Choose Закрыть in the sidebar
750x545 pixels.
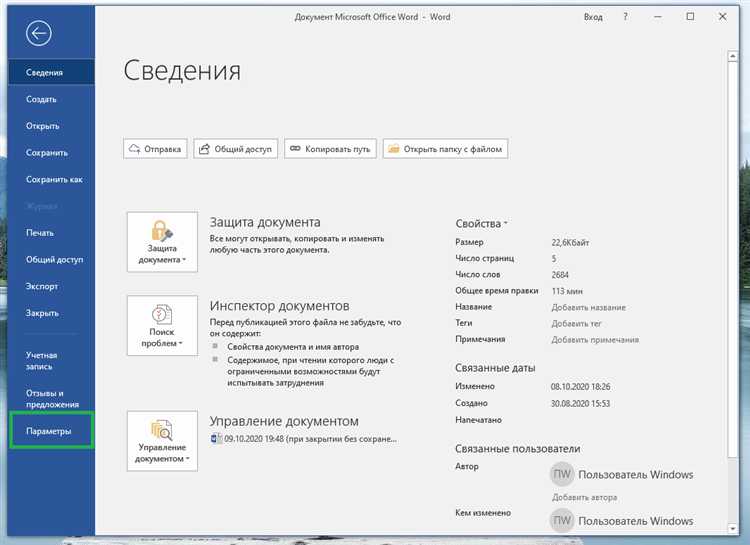[x=51, y=313]
